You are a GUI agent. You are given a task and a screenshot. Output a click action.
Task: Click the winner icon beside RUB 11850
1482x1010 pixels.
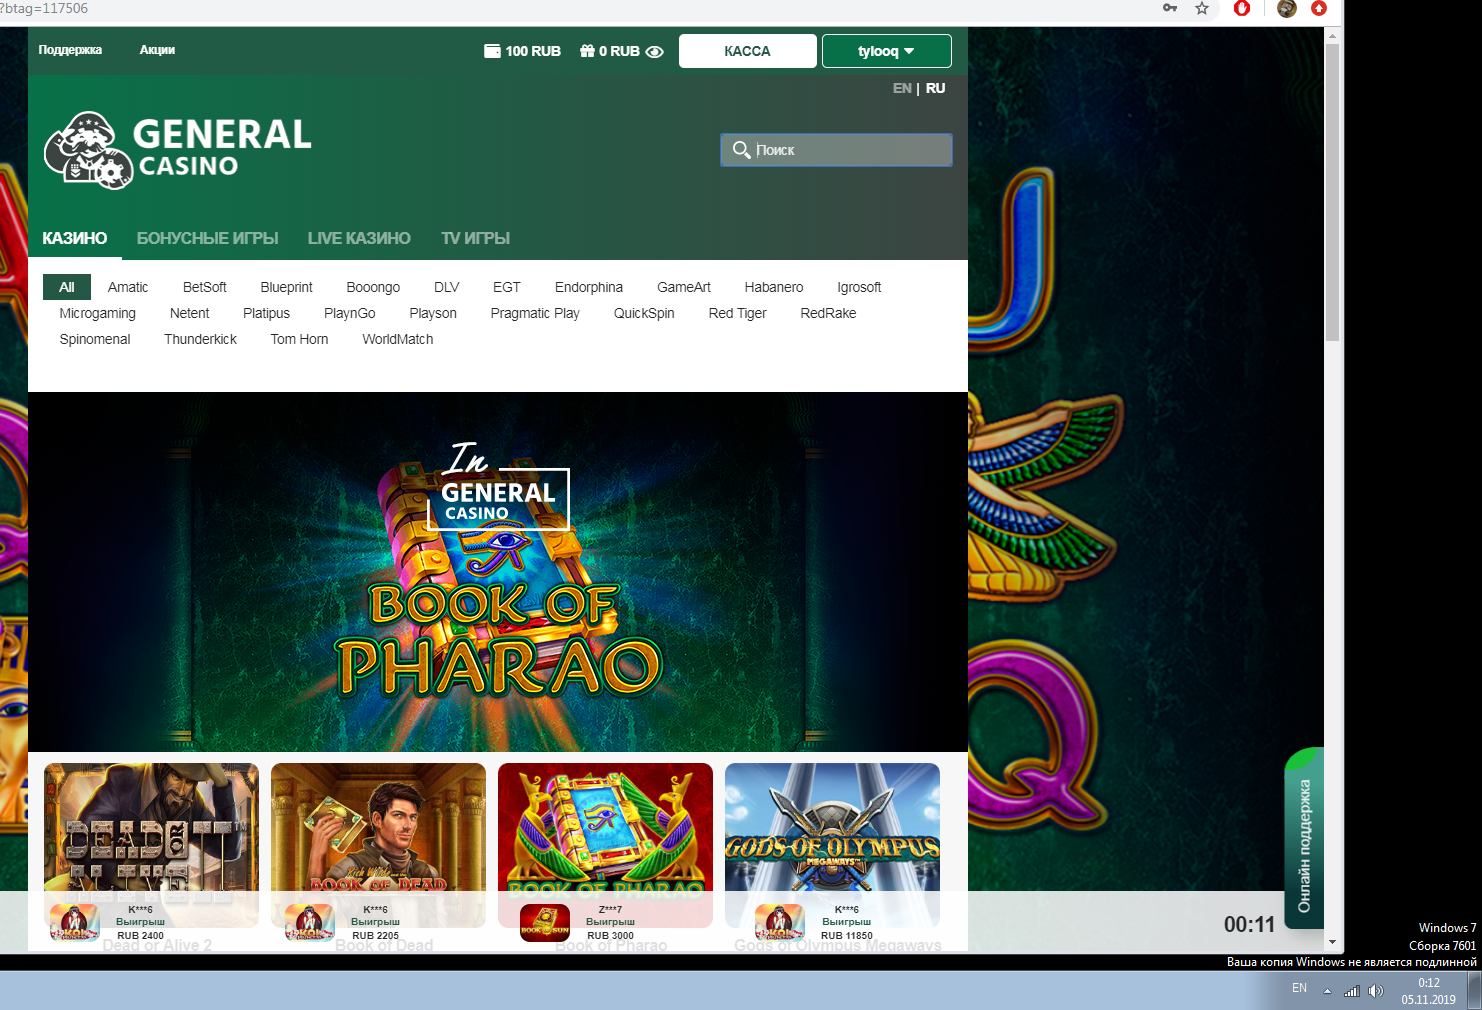[780, 922]
